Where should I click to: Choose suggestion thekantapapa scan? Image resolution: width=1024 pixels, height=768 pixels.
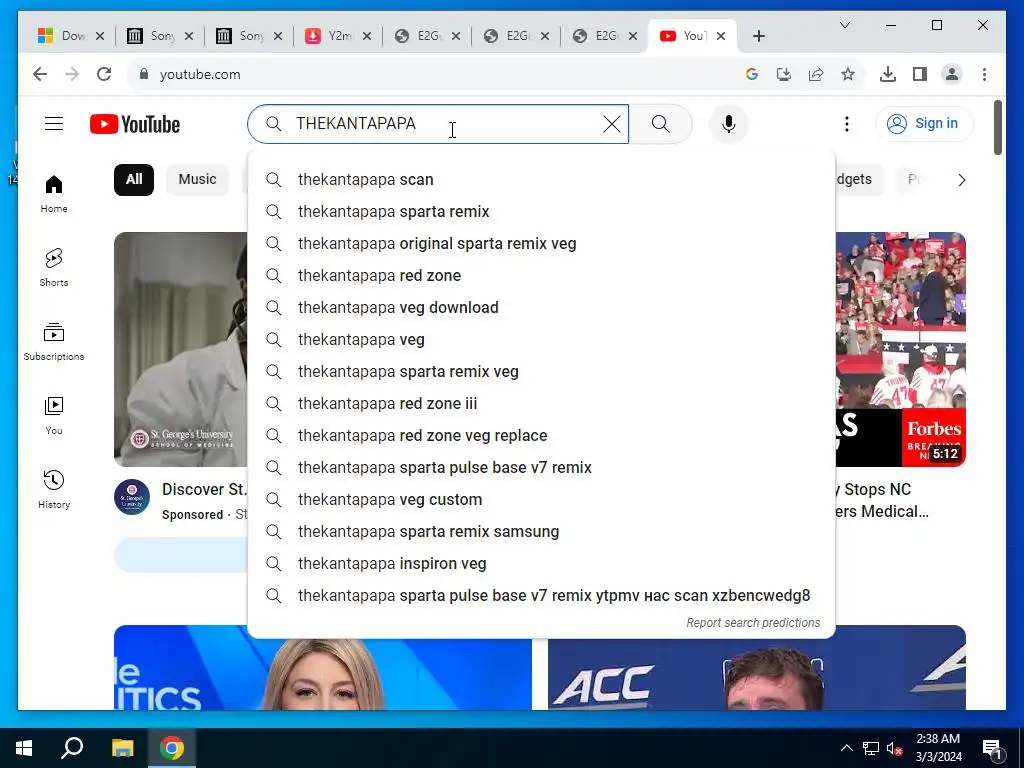541,180
